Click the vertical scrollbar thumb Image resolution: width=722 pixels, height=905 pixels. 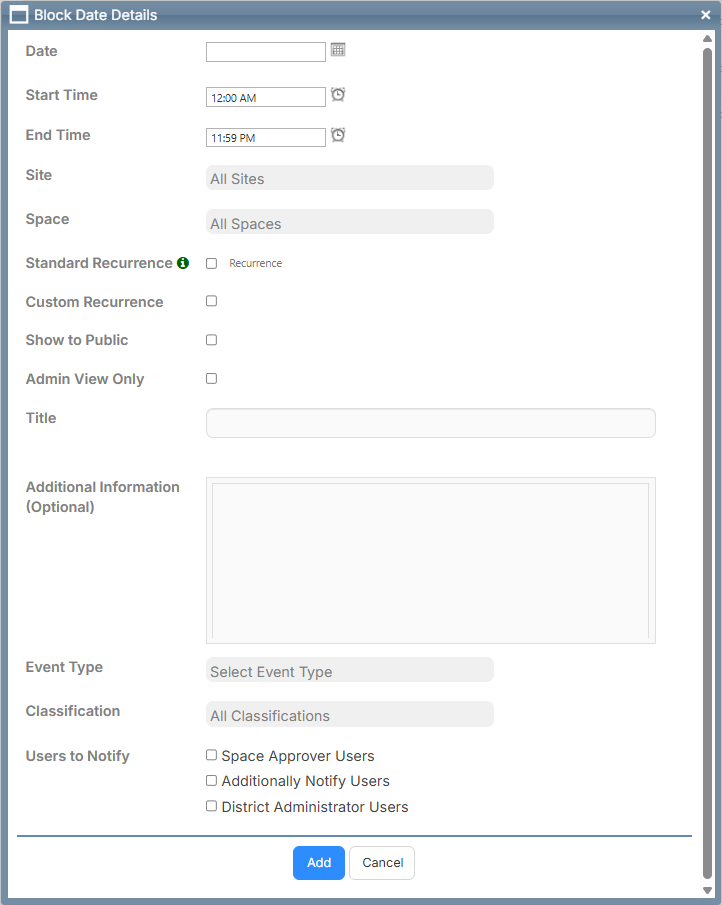708,463
